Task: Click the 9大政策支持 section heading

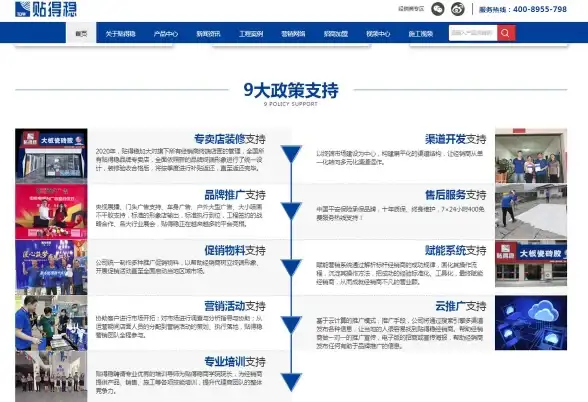Action: [291, 90]
